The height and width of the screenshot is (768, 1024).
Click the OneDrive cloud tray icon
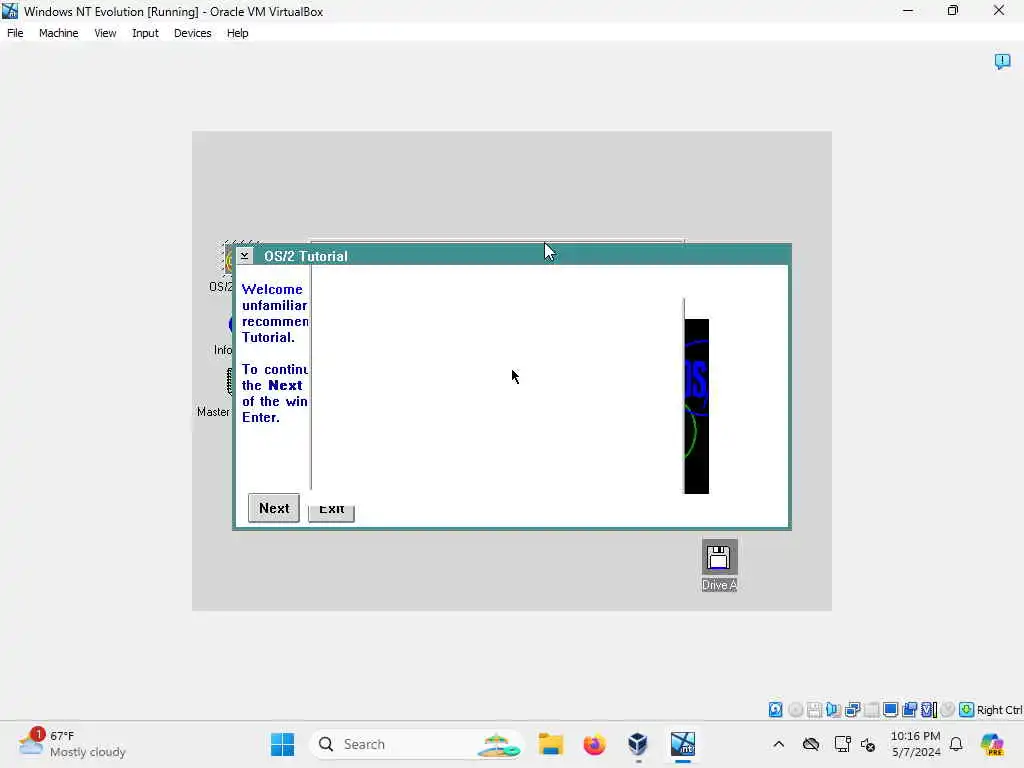click(811, 744)
